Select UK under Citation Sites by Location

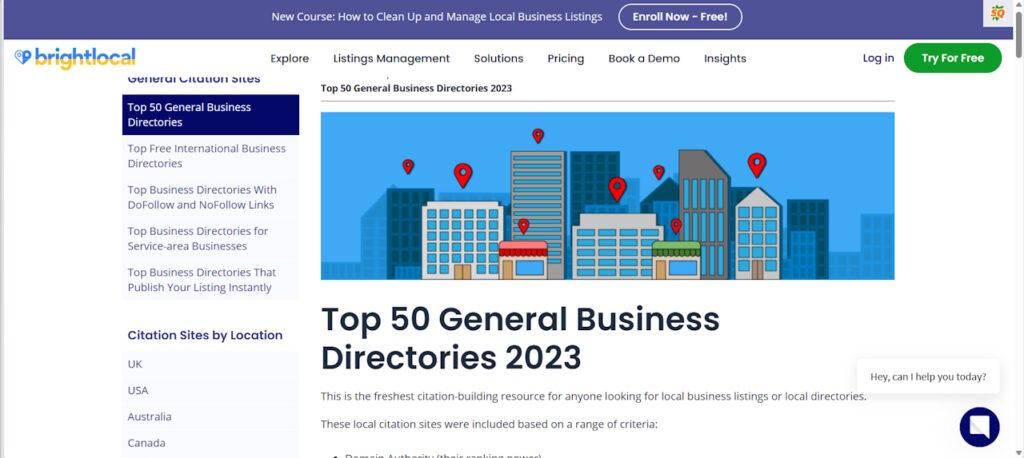tap(210, 364)
